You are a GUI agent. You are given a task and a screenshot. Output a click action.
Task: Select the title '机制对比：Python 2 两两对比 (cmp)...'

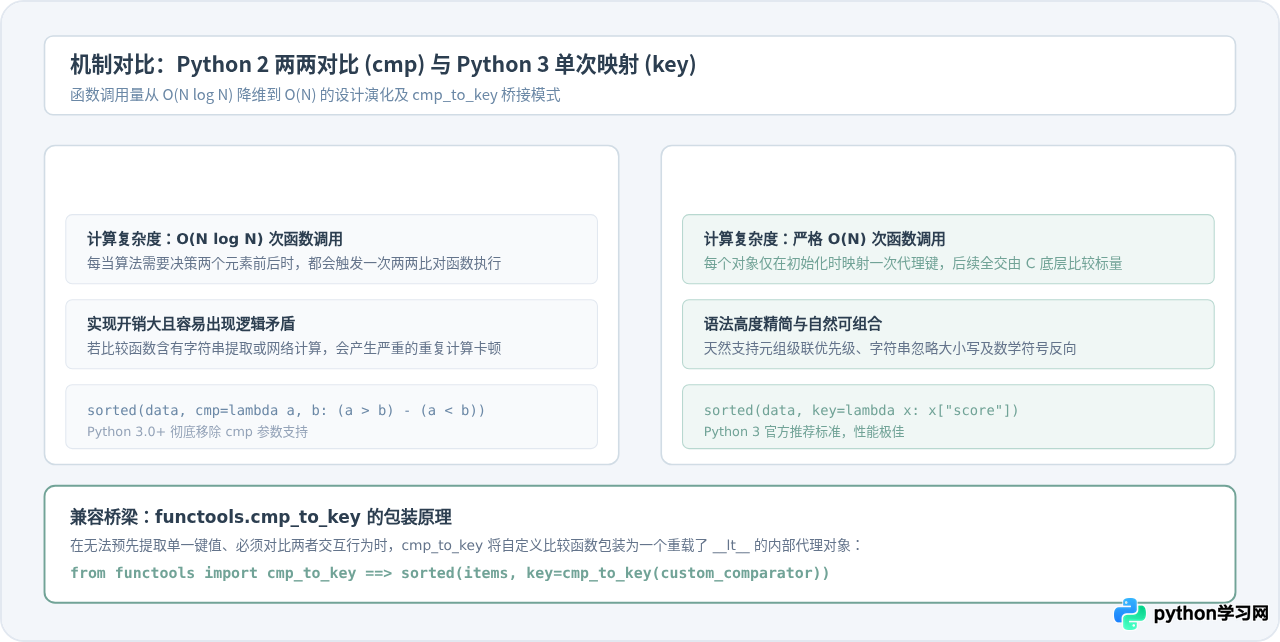383,65
